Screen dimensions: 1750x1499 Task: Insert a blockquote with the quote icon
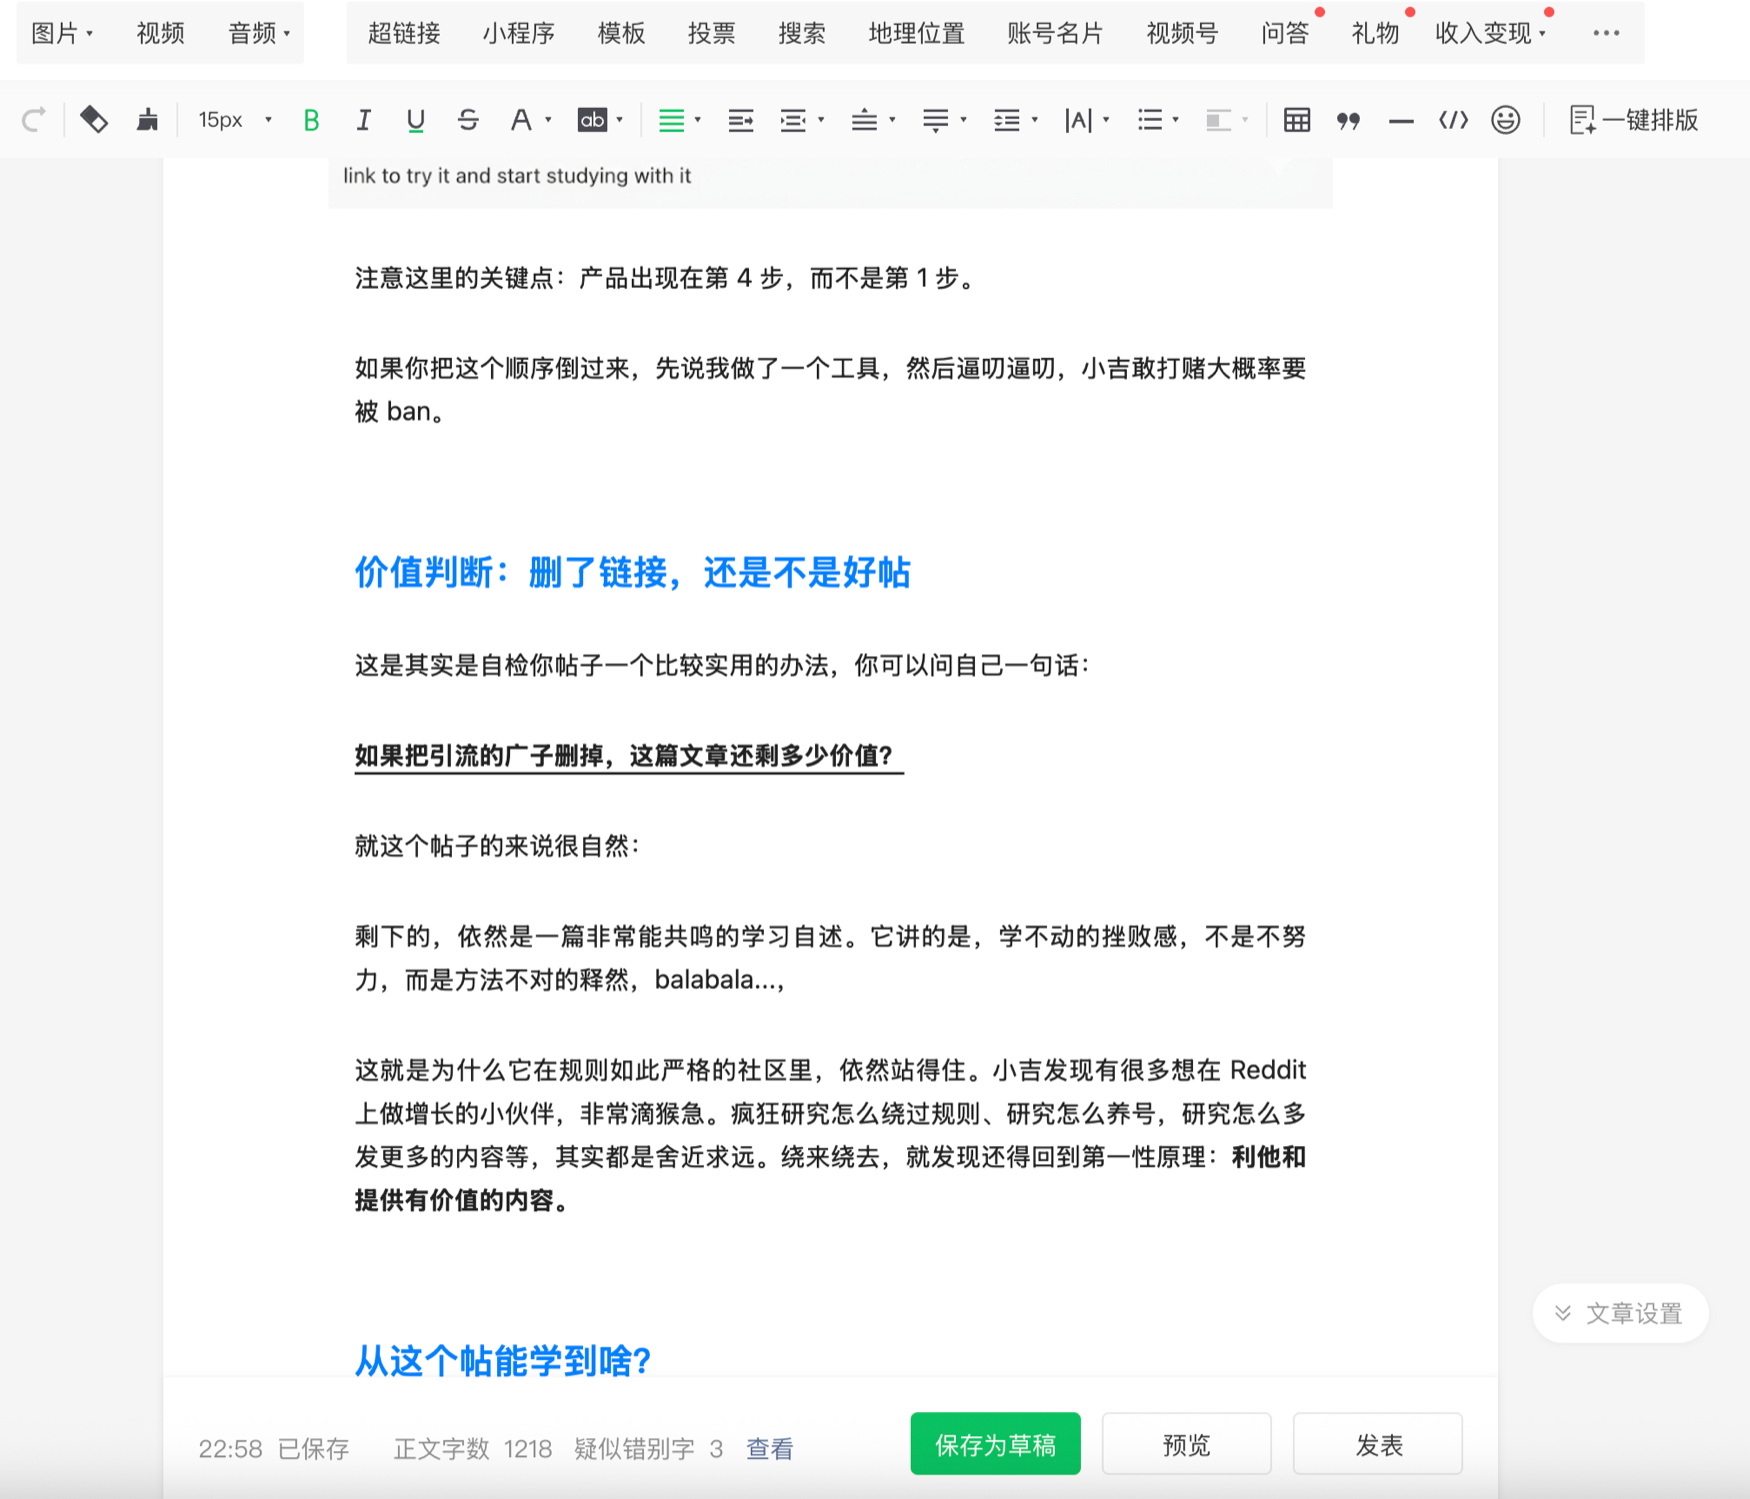coord(1348,120)
